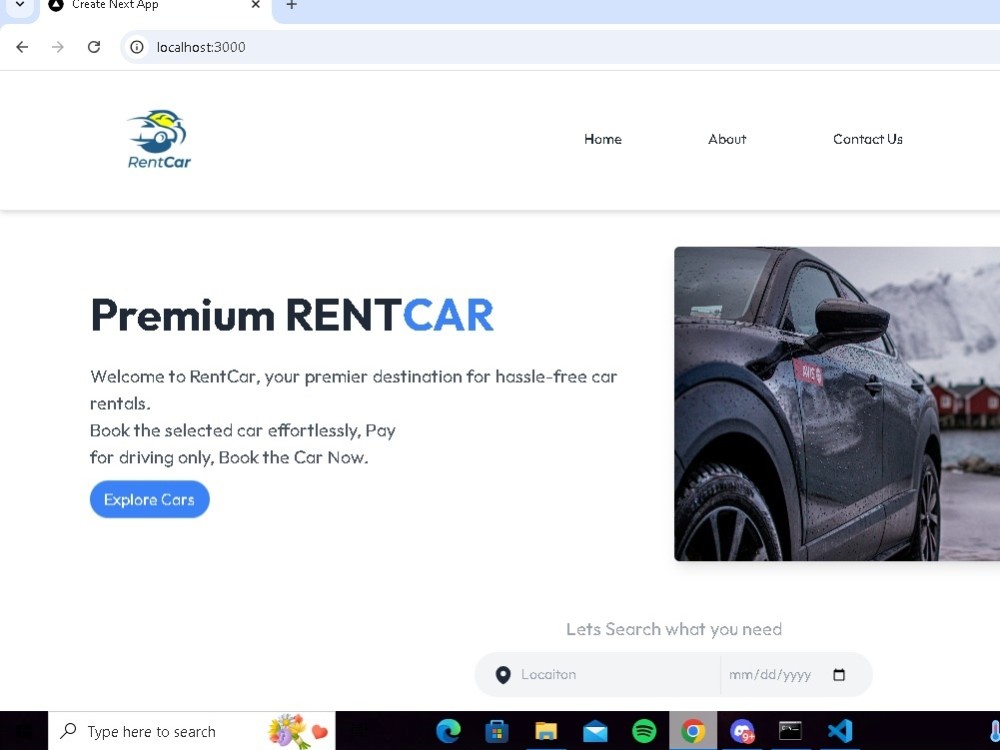Viewport: 1000px width, 750px height.
Task: Click the Explore Cars button
Action: tap(149, 499)
